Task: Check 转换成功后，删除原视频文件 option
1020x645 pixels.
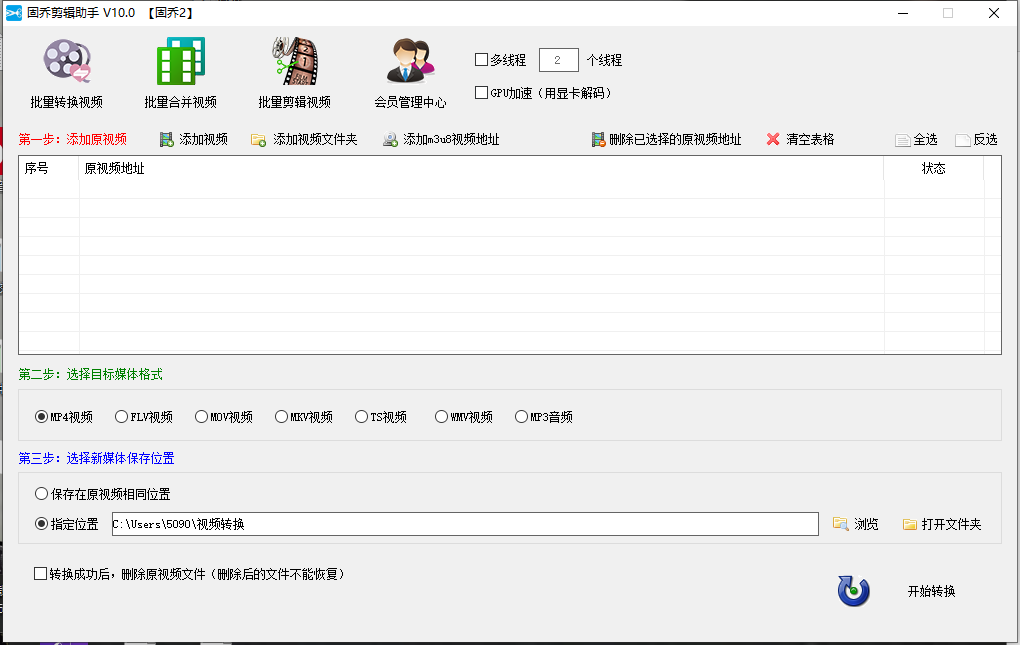Action: [x=40, y=574]
